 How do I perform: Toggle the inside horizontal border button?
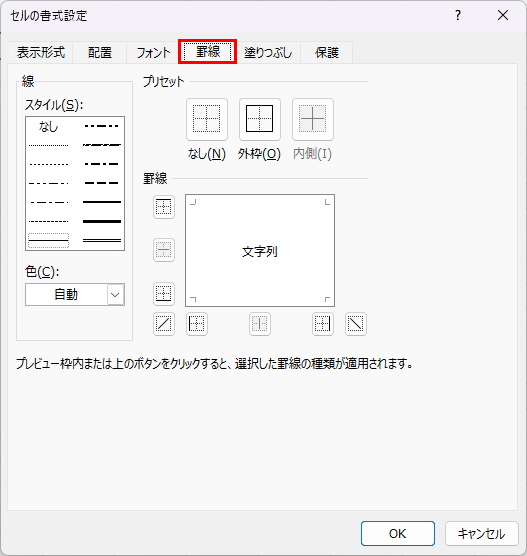click(x=163, y=250)
